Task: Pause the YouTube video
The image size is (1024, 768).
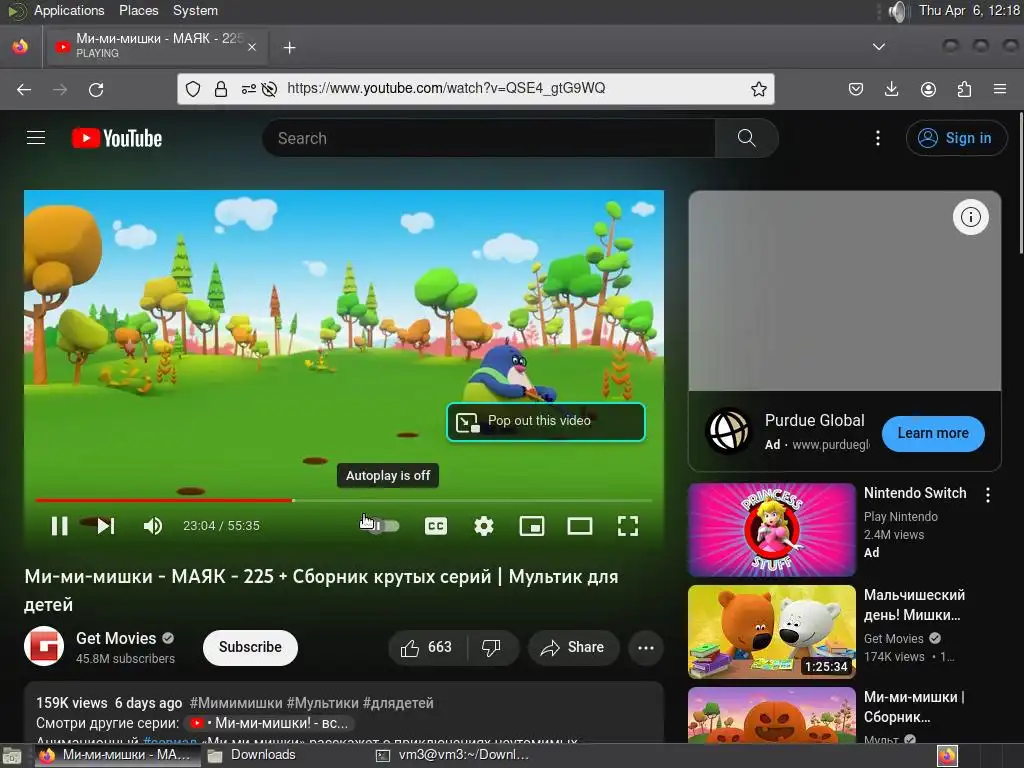Action: point(59,526)
